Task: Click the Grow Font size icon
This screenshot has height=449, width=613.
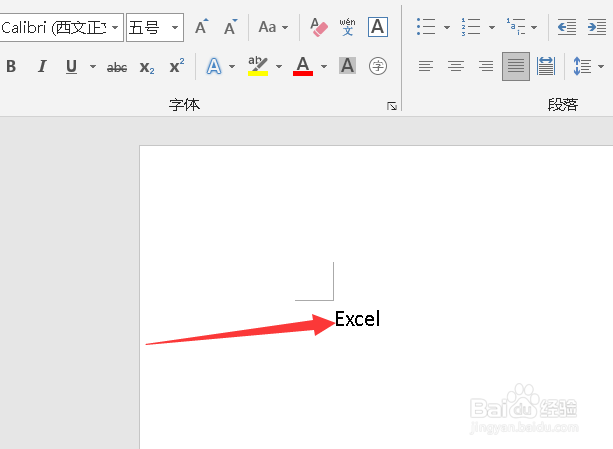Action: (202, 27)
